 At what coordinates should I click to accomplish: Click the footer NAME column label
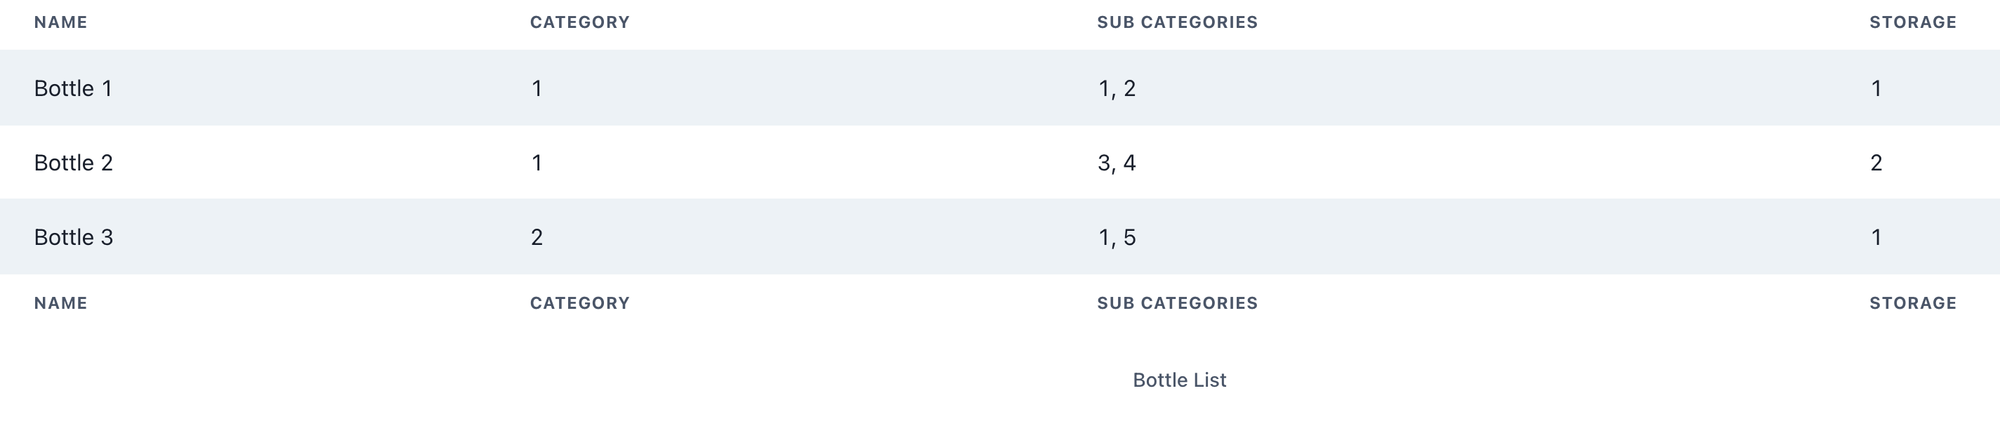61,303
